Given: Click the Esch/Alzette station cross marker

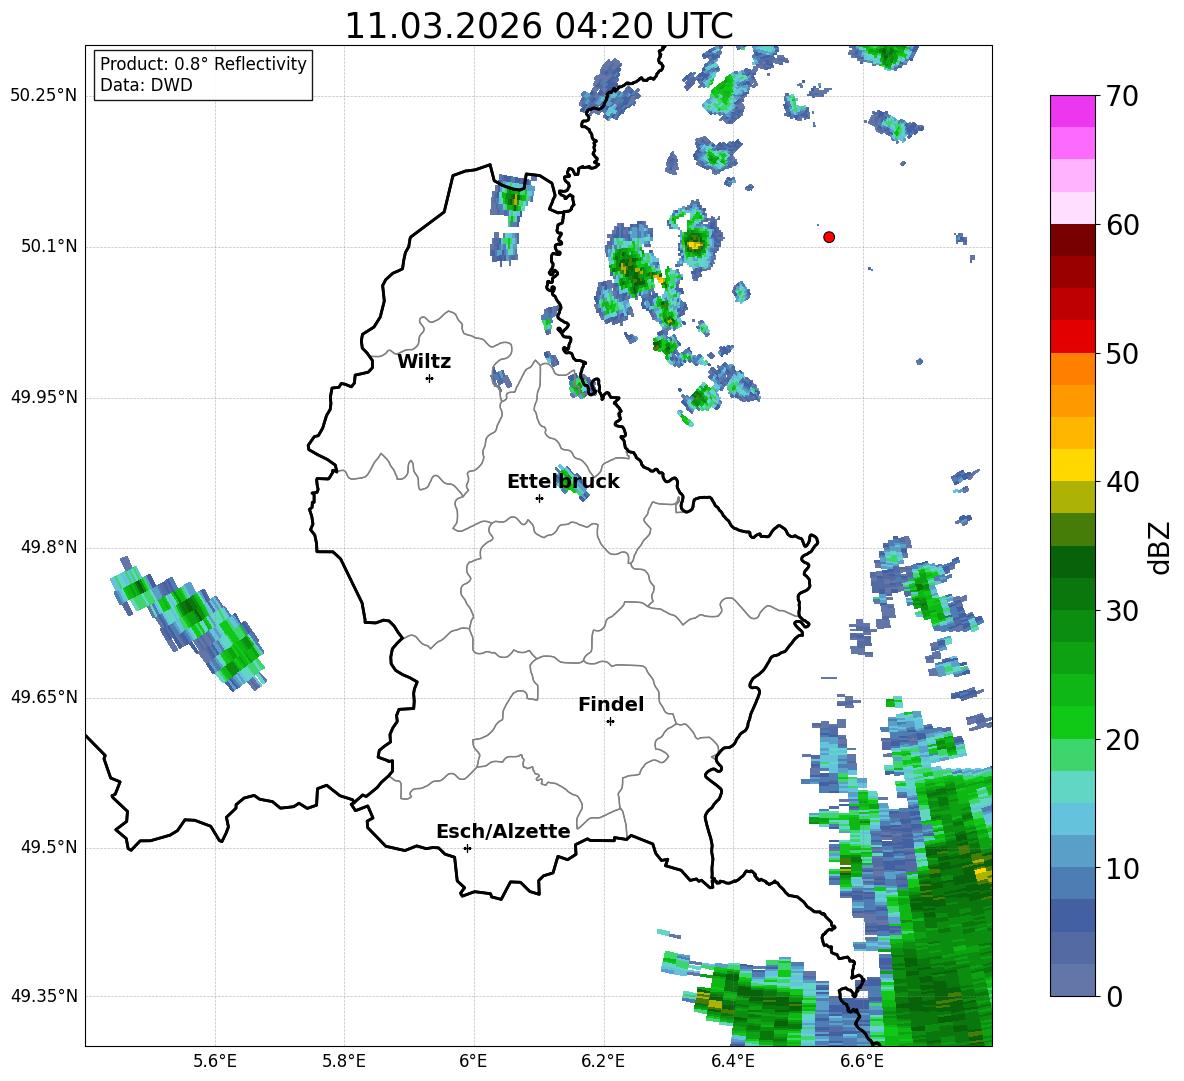Looking at the screenshot, I should tap(467, 848).
